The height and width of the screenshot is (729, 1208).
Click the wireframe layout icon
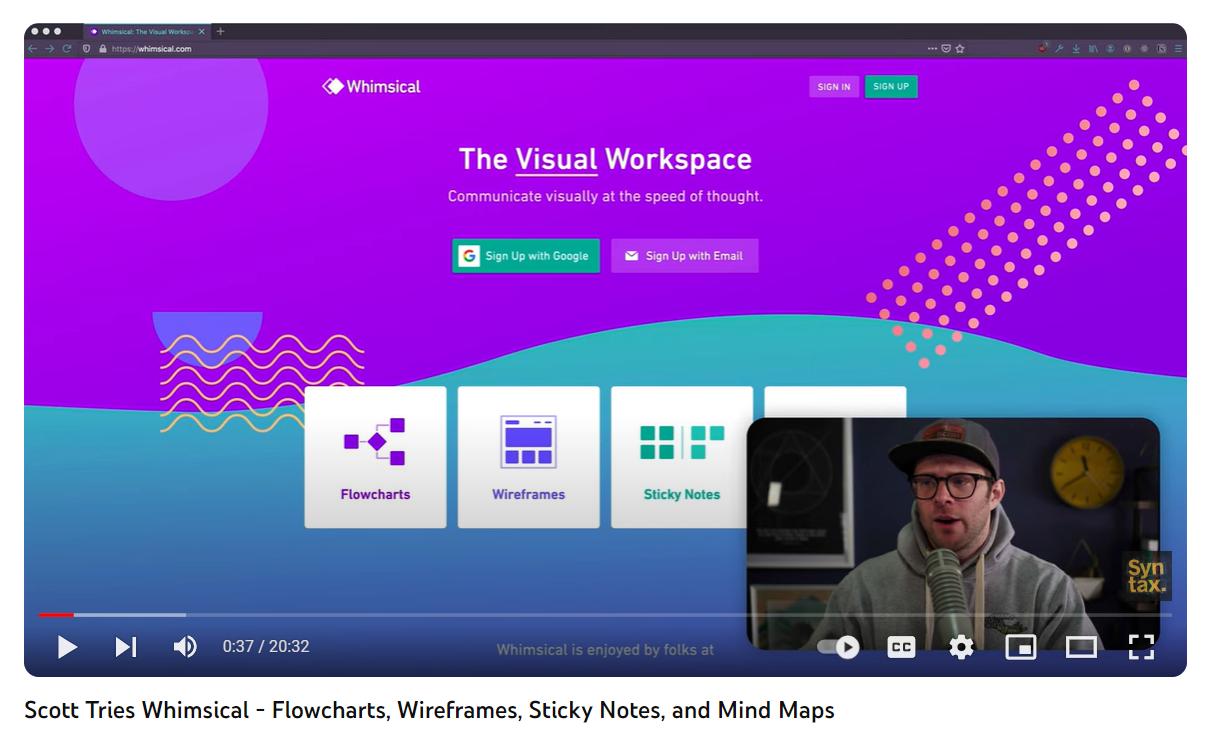528,441
